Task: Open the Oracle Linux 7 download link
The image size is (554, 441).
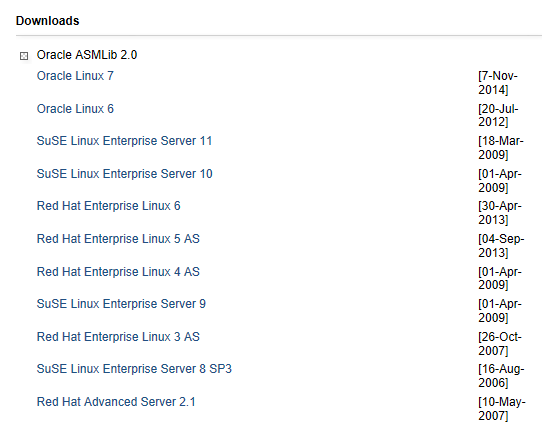Action: [75, 76]
